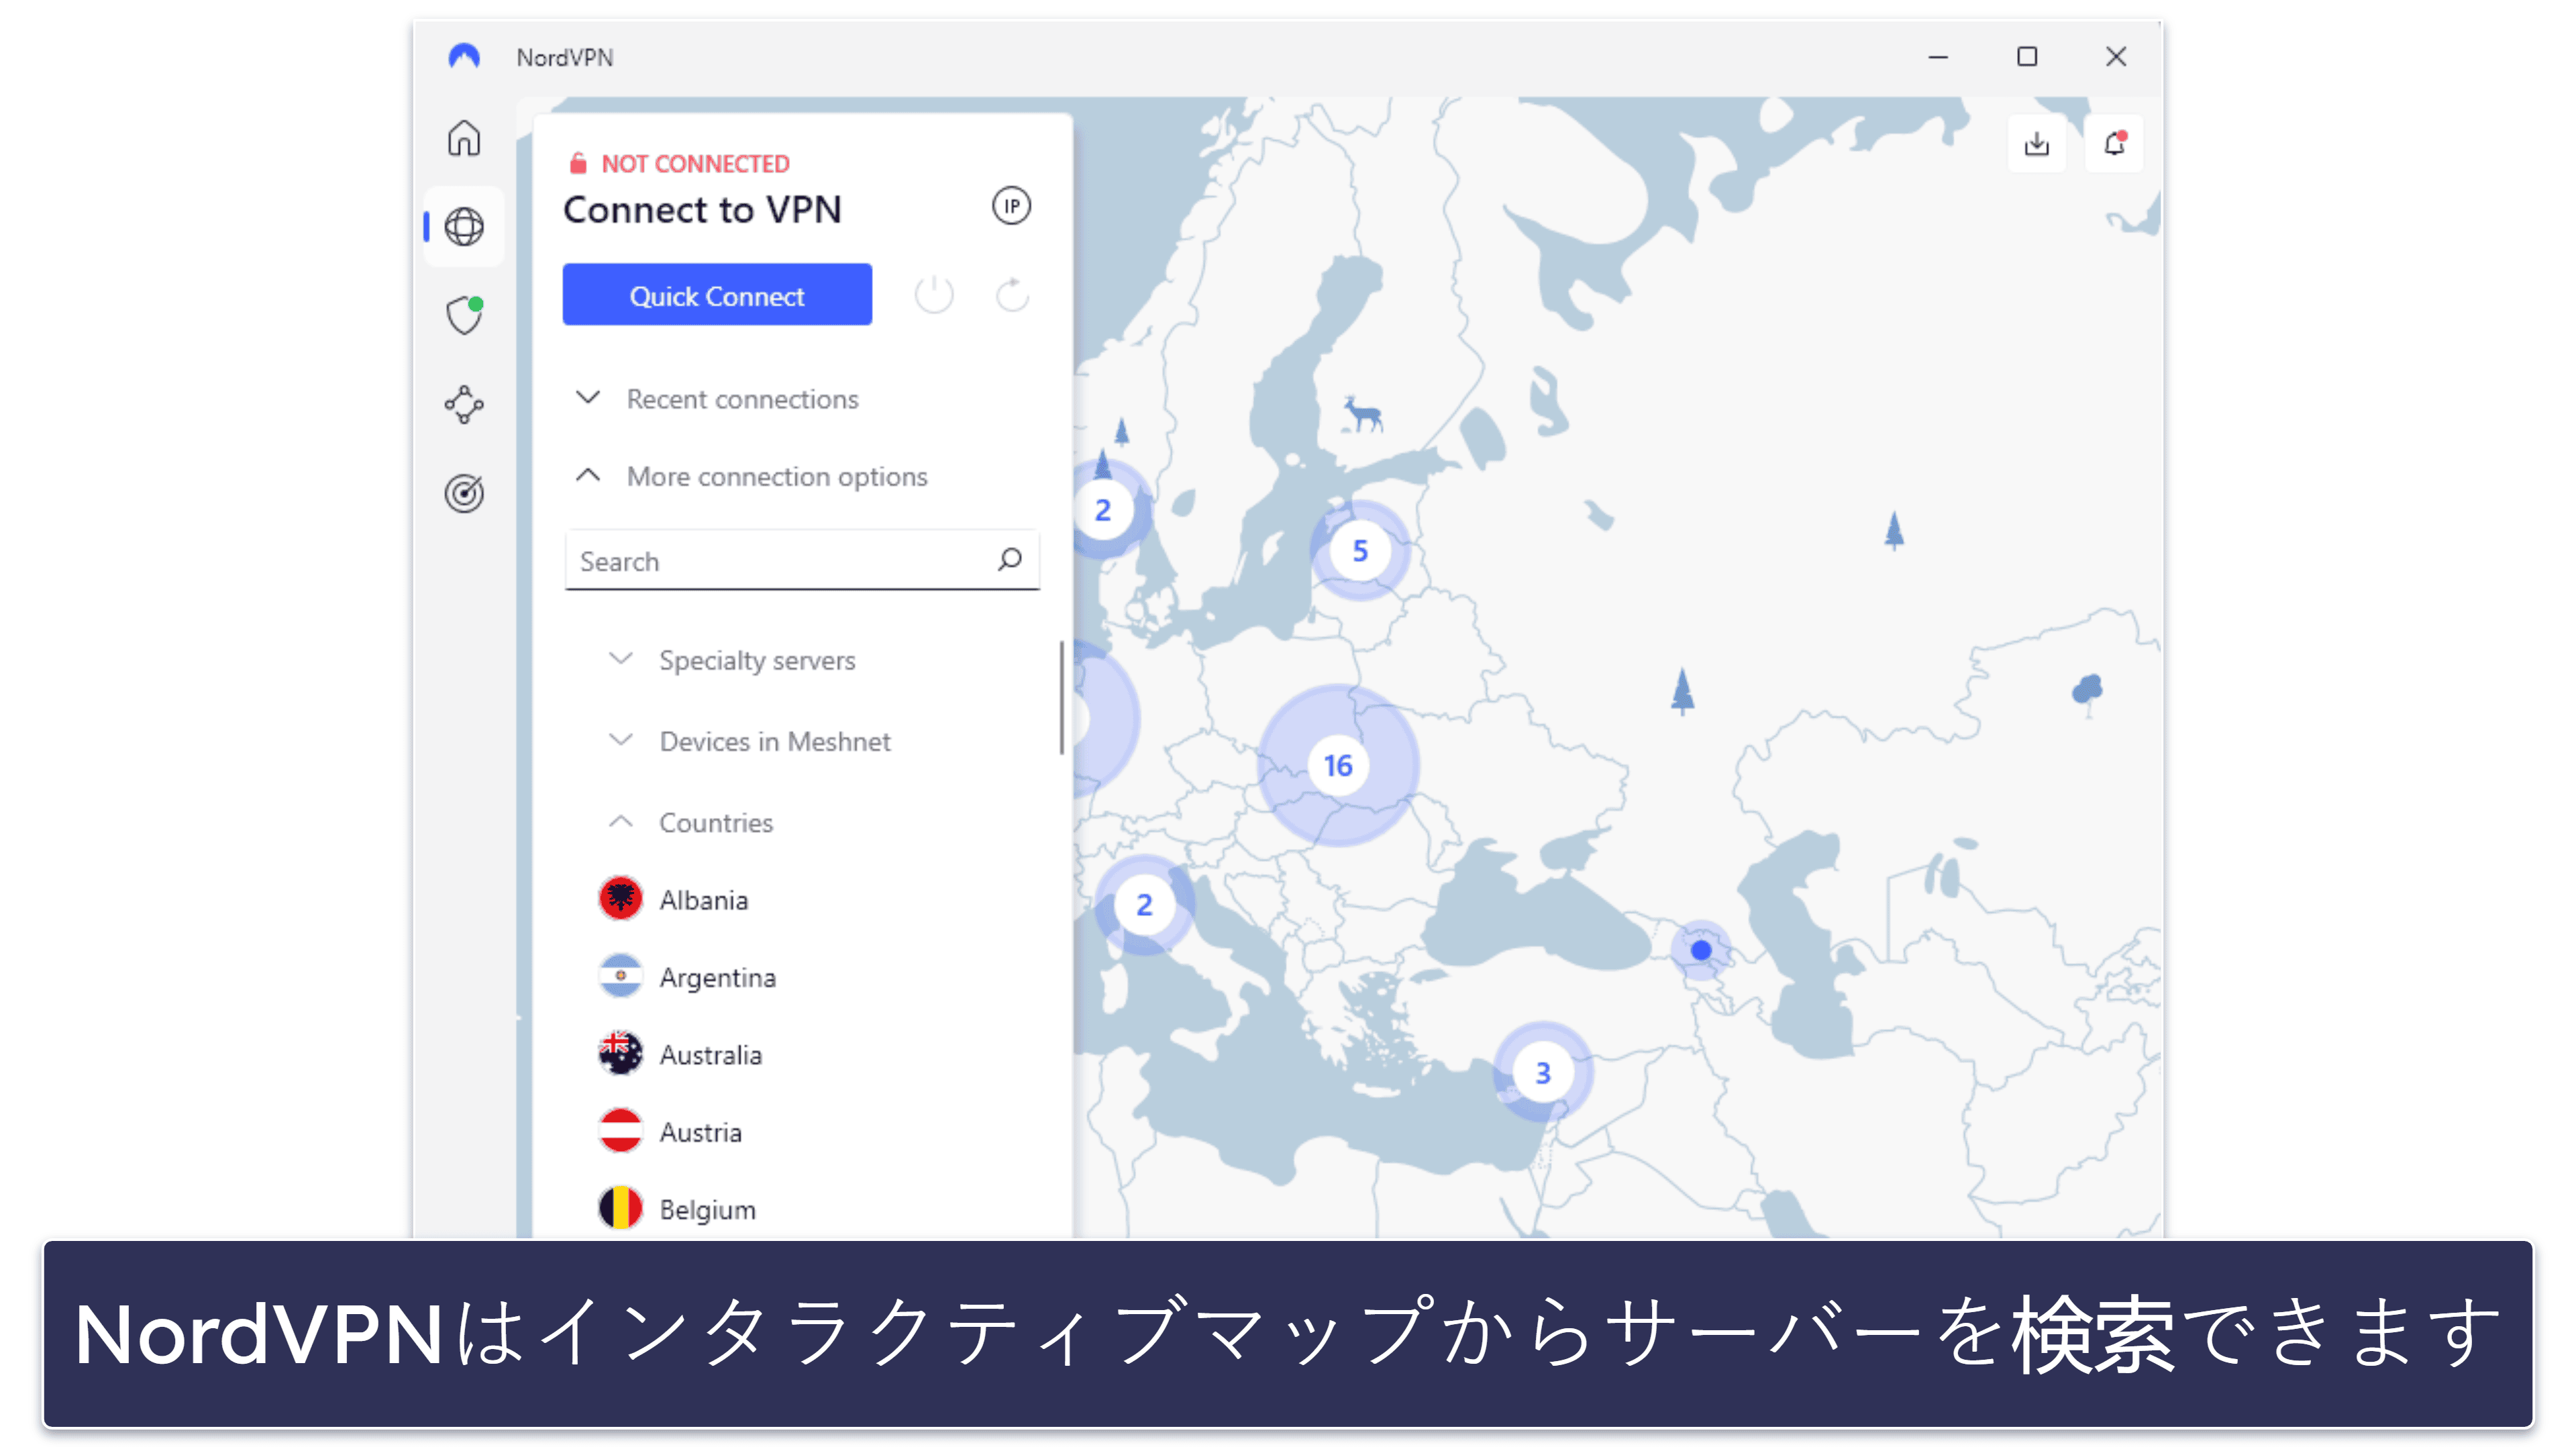Click the Devices in Meshnet label

click(x=775, y=741)
